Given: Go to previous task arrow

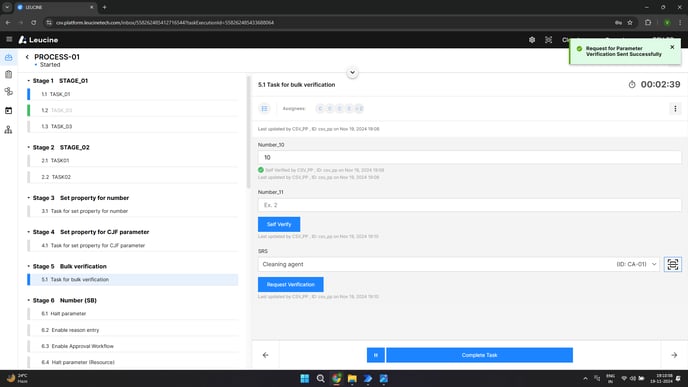Looking at the screenshot, I should tap(265, 355).
